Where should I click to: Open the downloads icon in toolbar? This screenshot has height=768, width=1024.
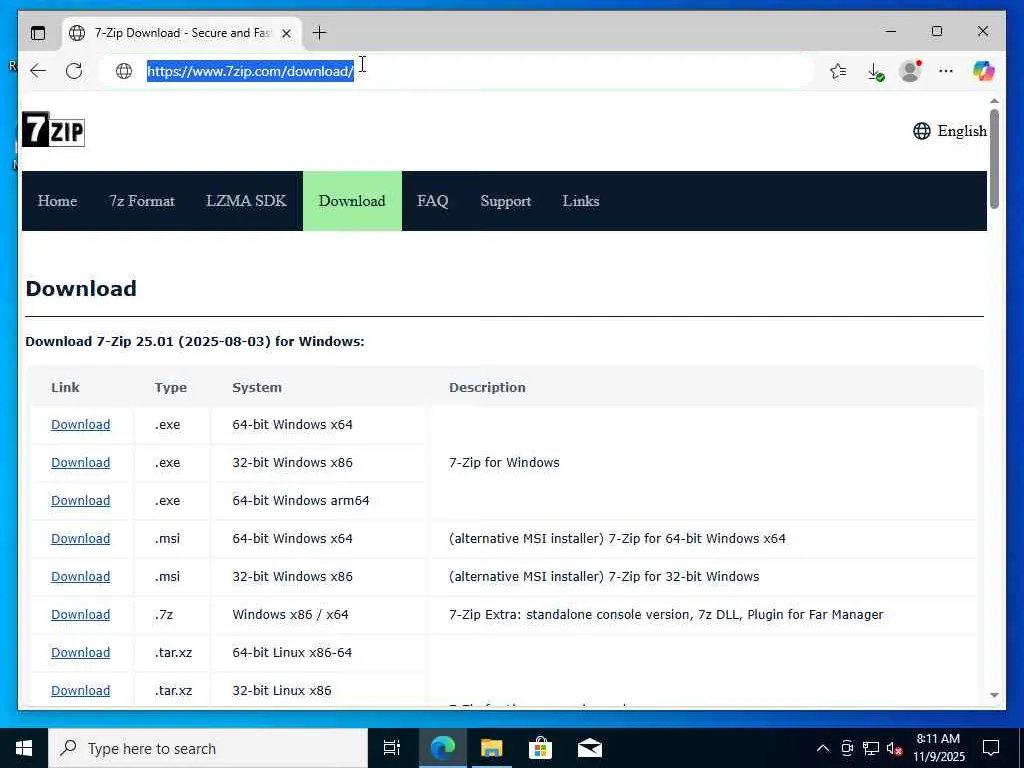(x=875, y=71)
